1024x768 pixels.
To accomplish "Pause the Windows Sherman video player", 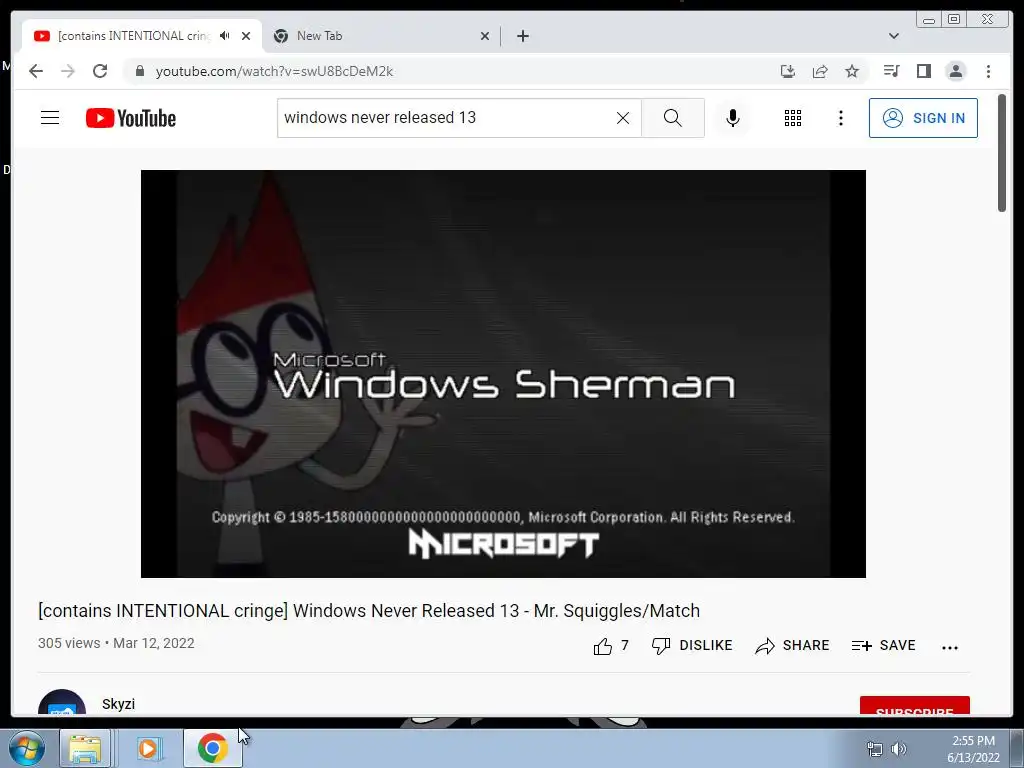I will point(503,374).
